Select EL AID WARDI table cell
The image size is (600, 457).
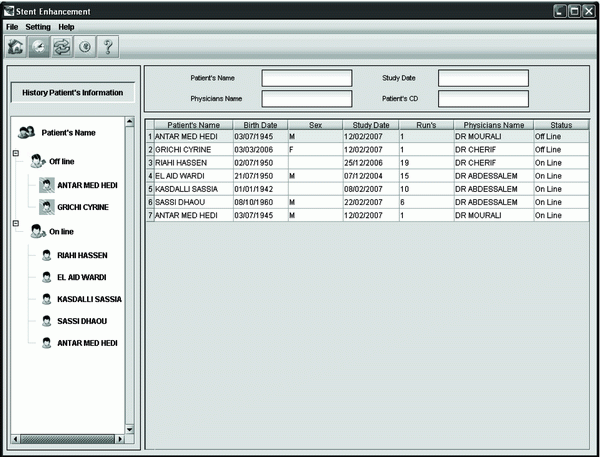pos(194,176)
